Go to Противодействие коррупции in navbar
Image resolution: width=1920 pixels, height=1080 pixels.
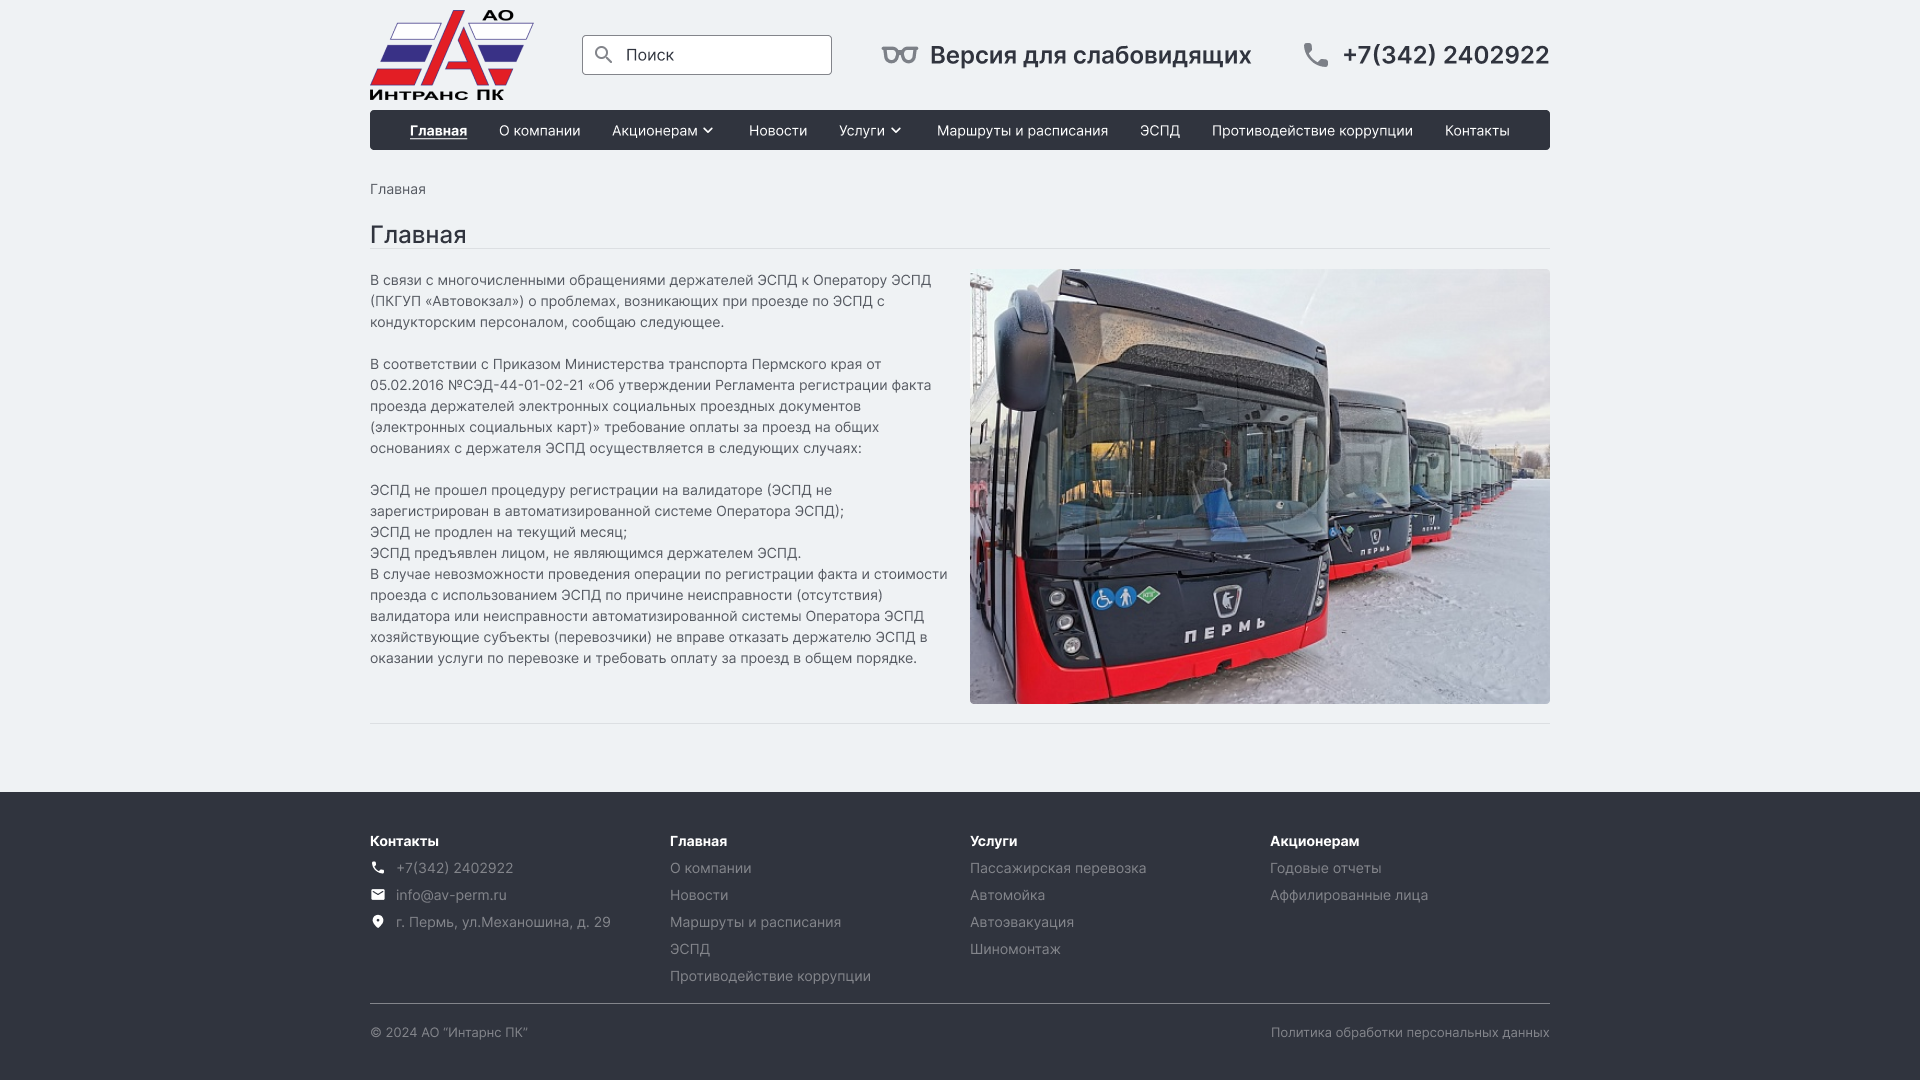1311,131
